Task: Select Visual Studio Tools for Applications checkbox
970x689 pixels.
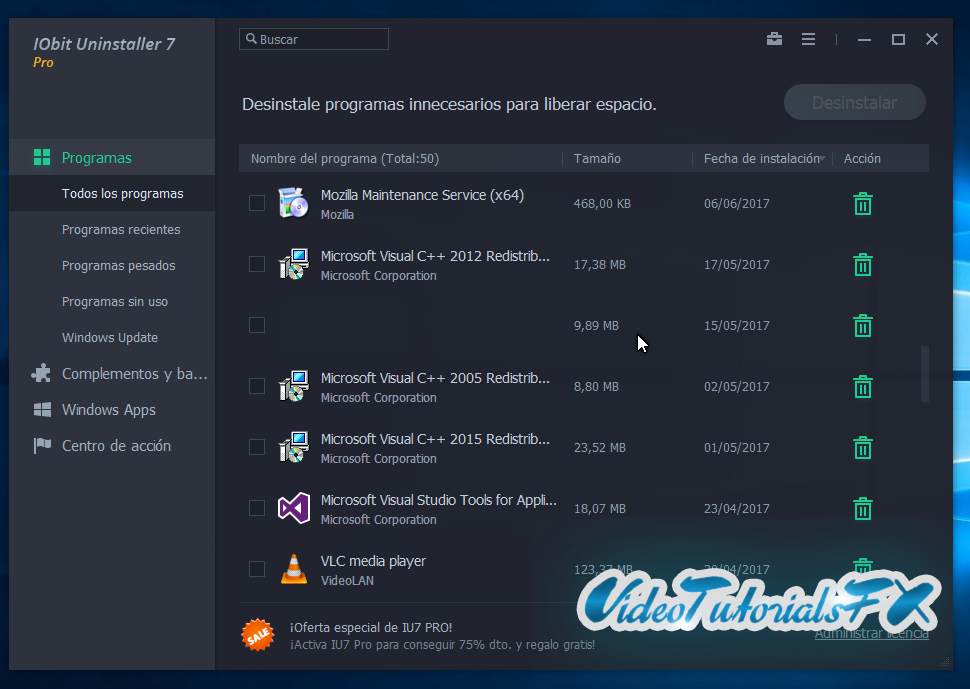Action: point(257,508)
